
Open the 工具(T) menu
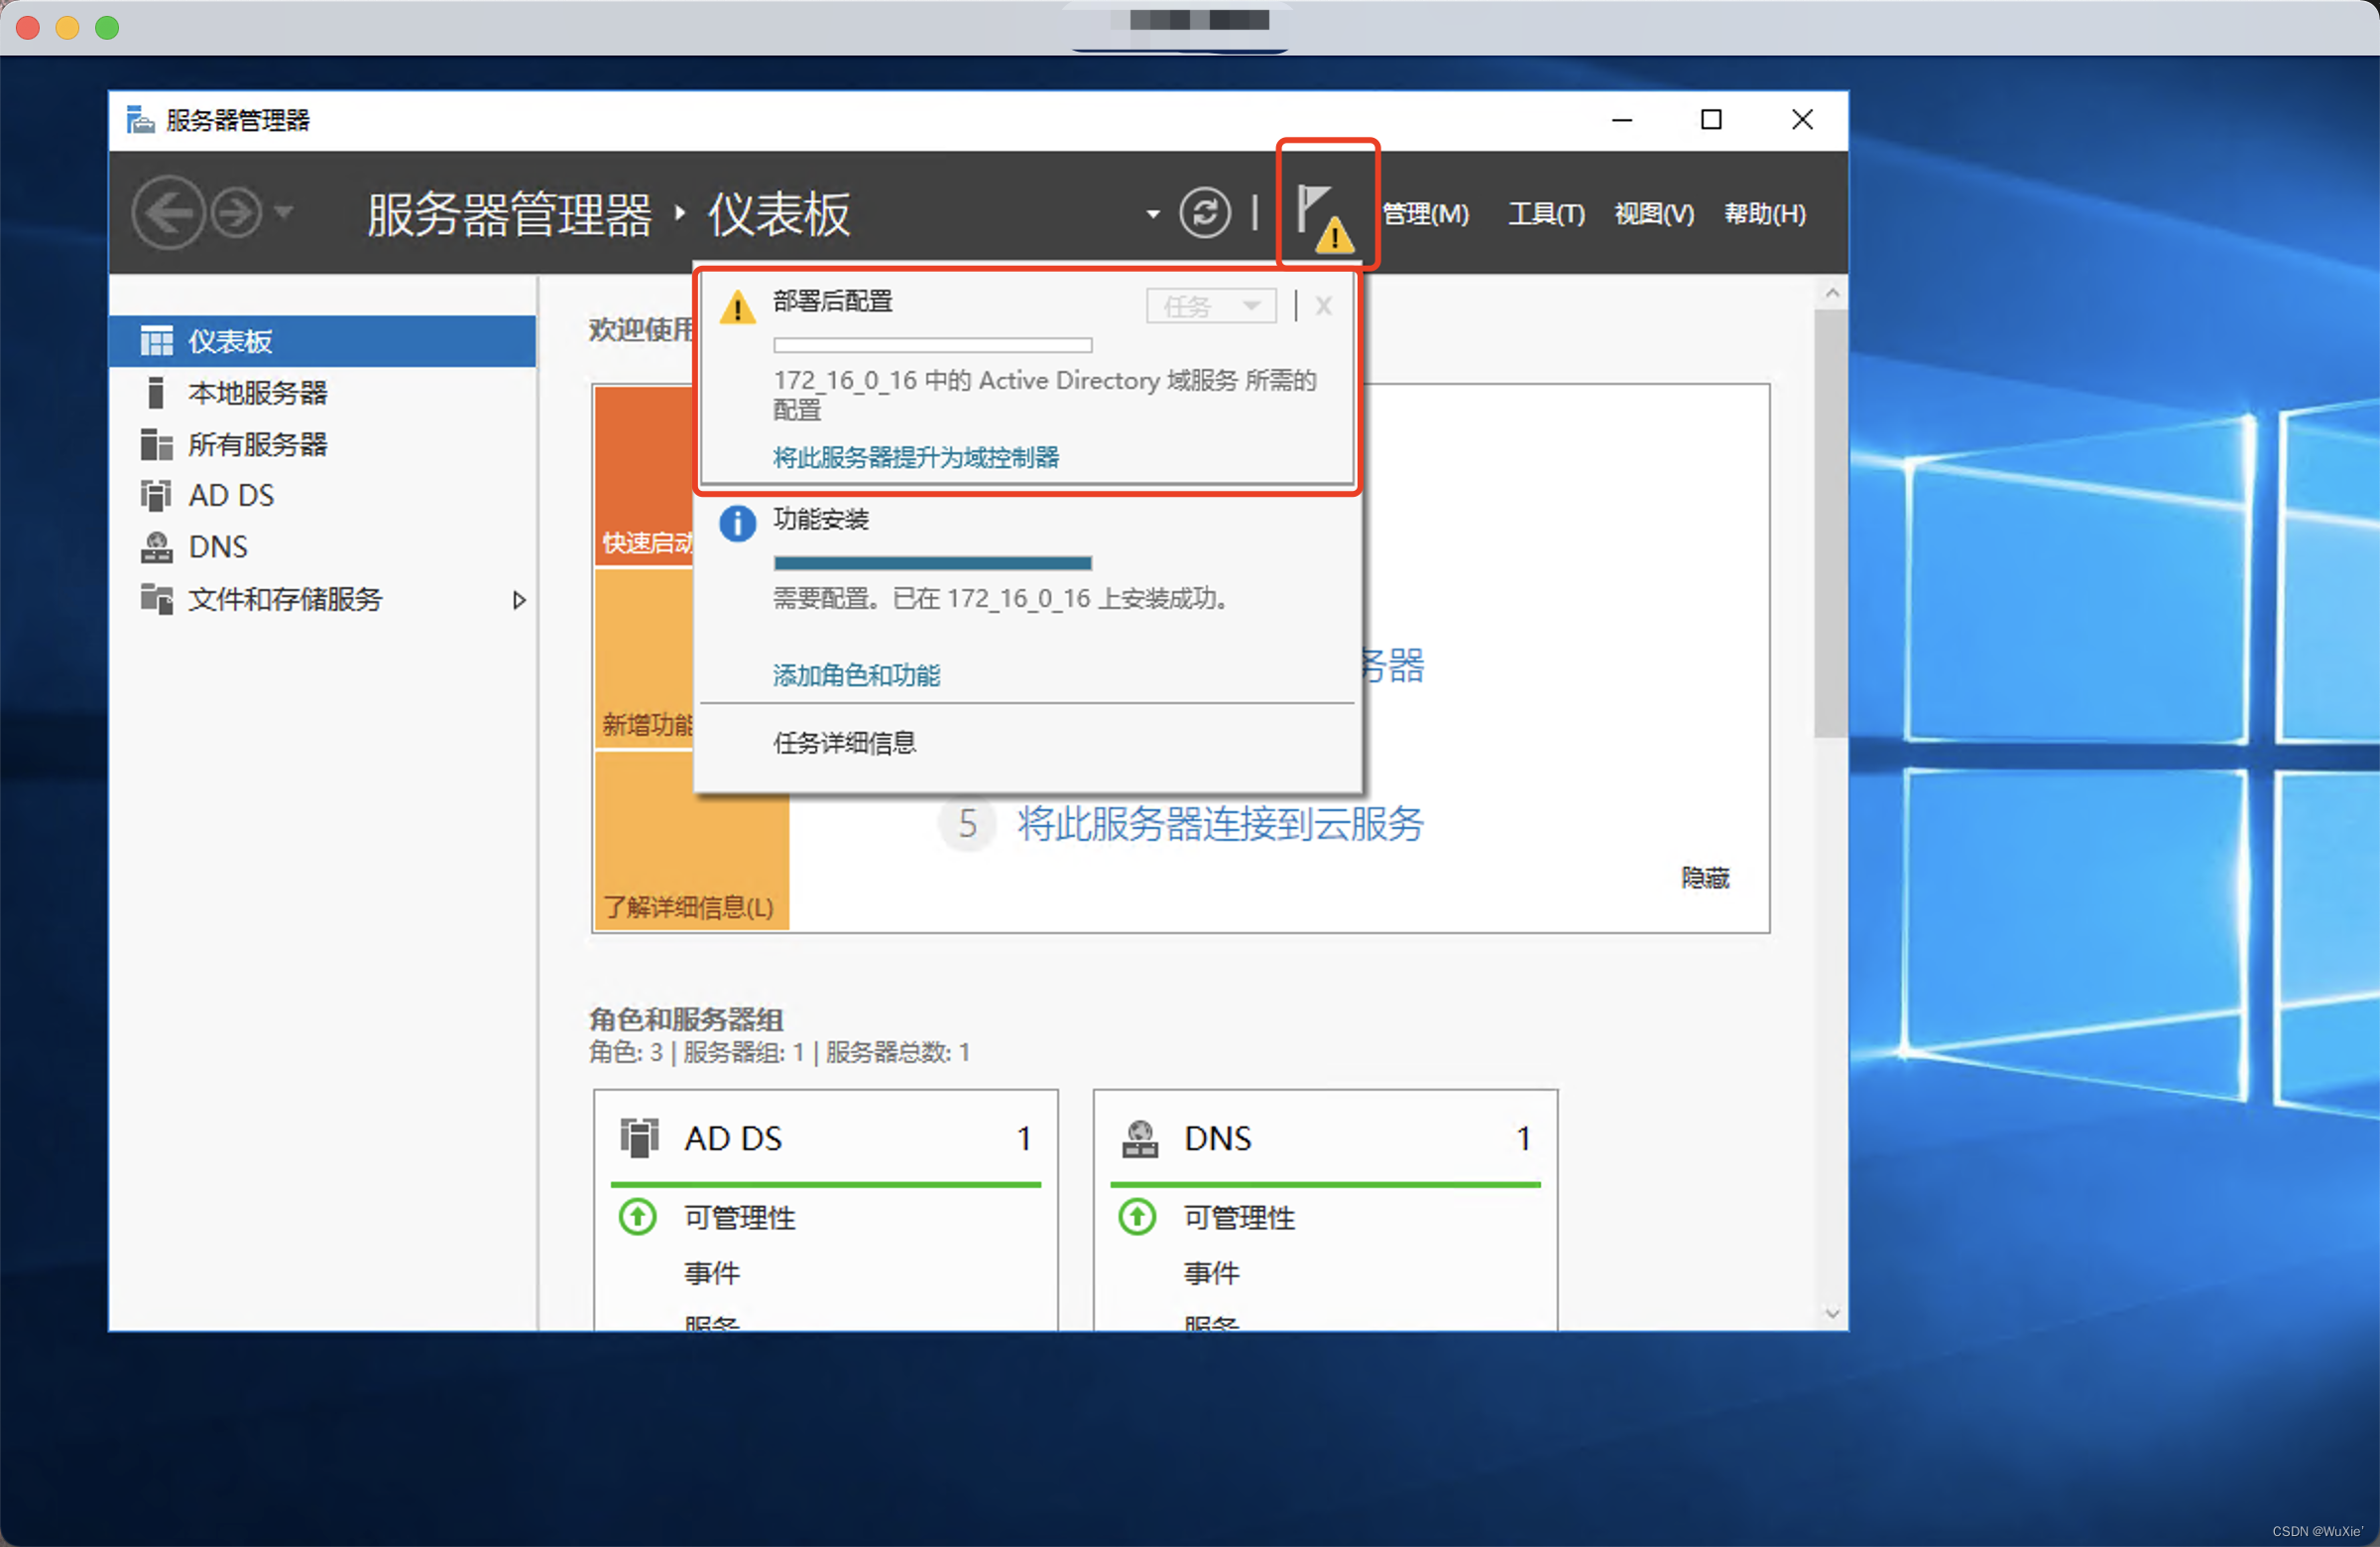coord(1546,214)
